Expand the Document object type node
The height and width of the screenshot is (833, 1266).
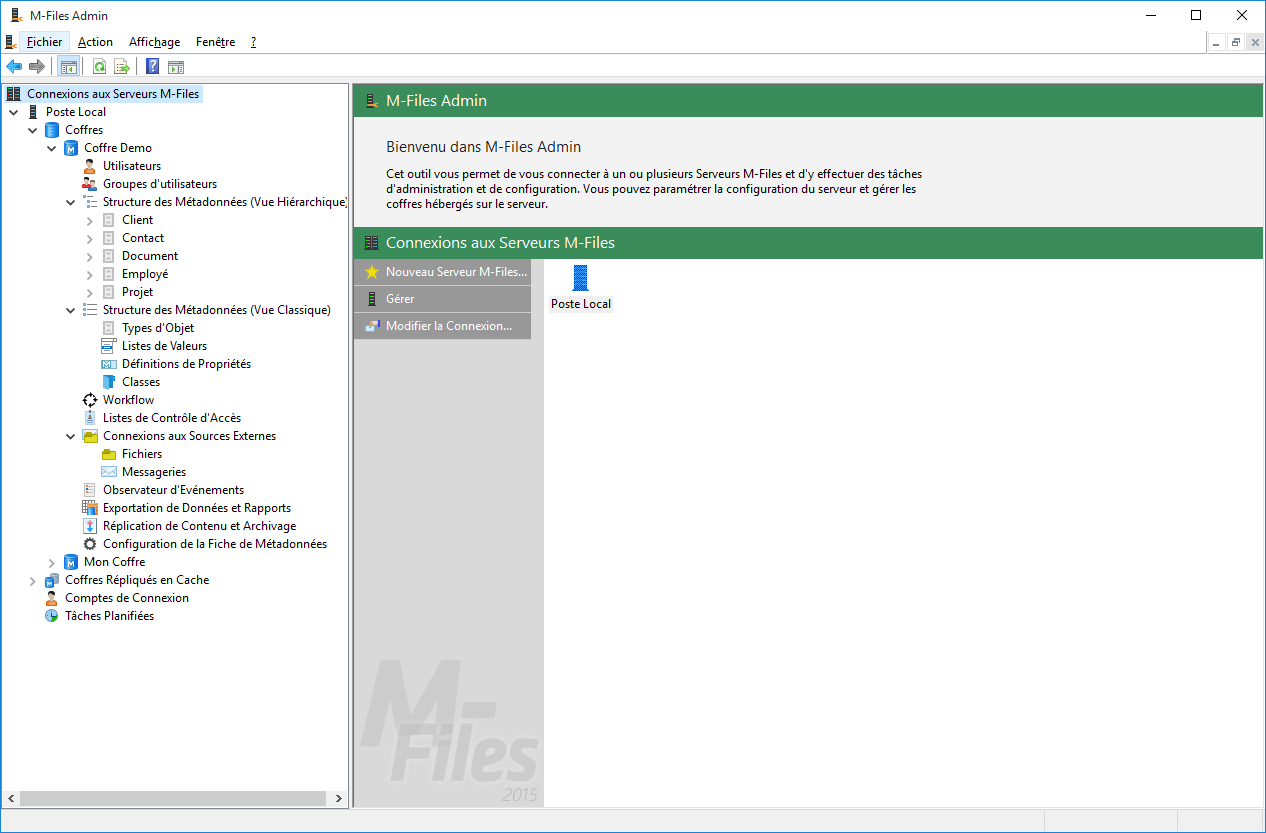[90, 256]
